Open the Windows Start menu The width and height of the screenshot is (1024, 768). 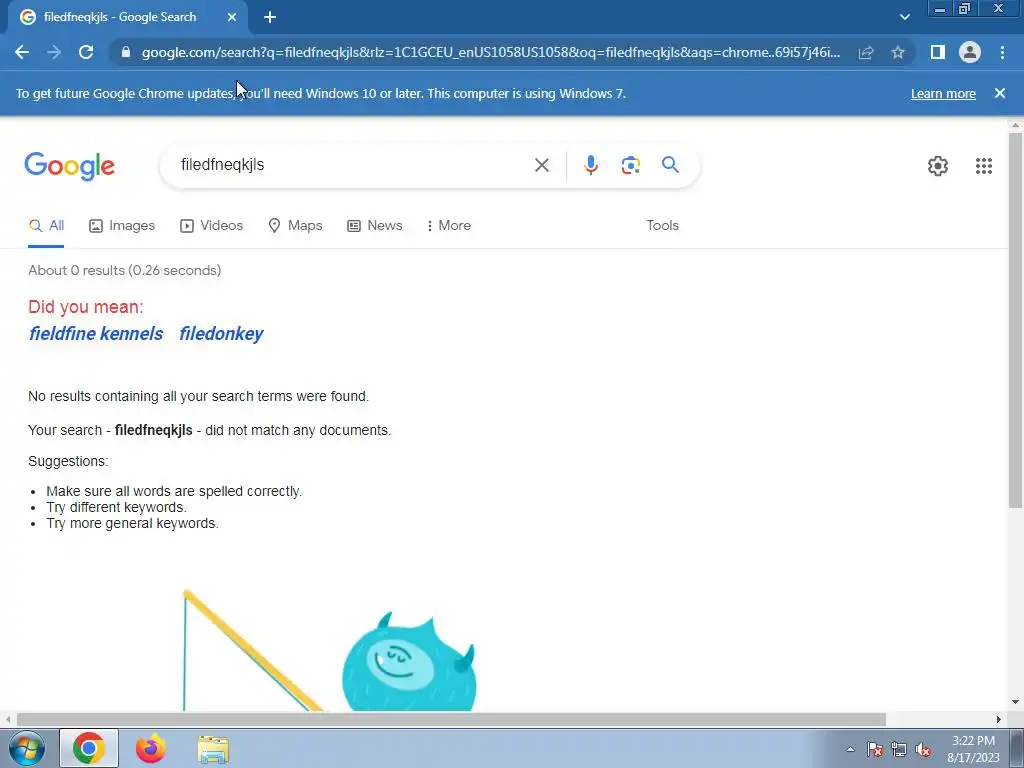tap(27, 748)
